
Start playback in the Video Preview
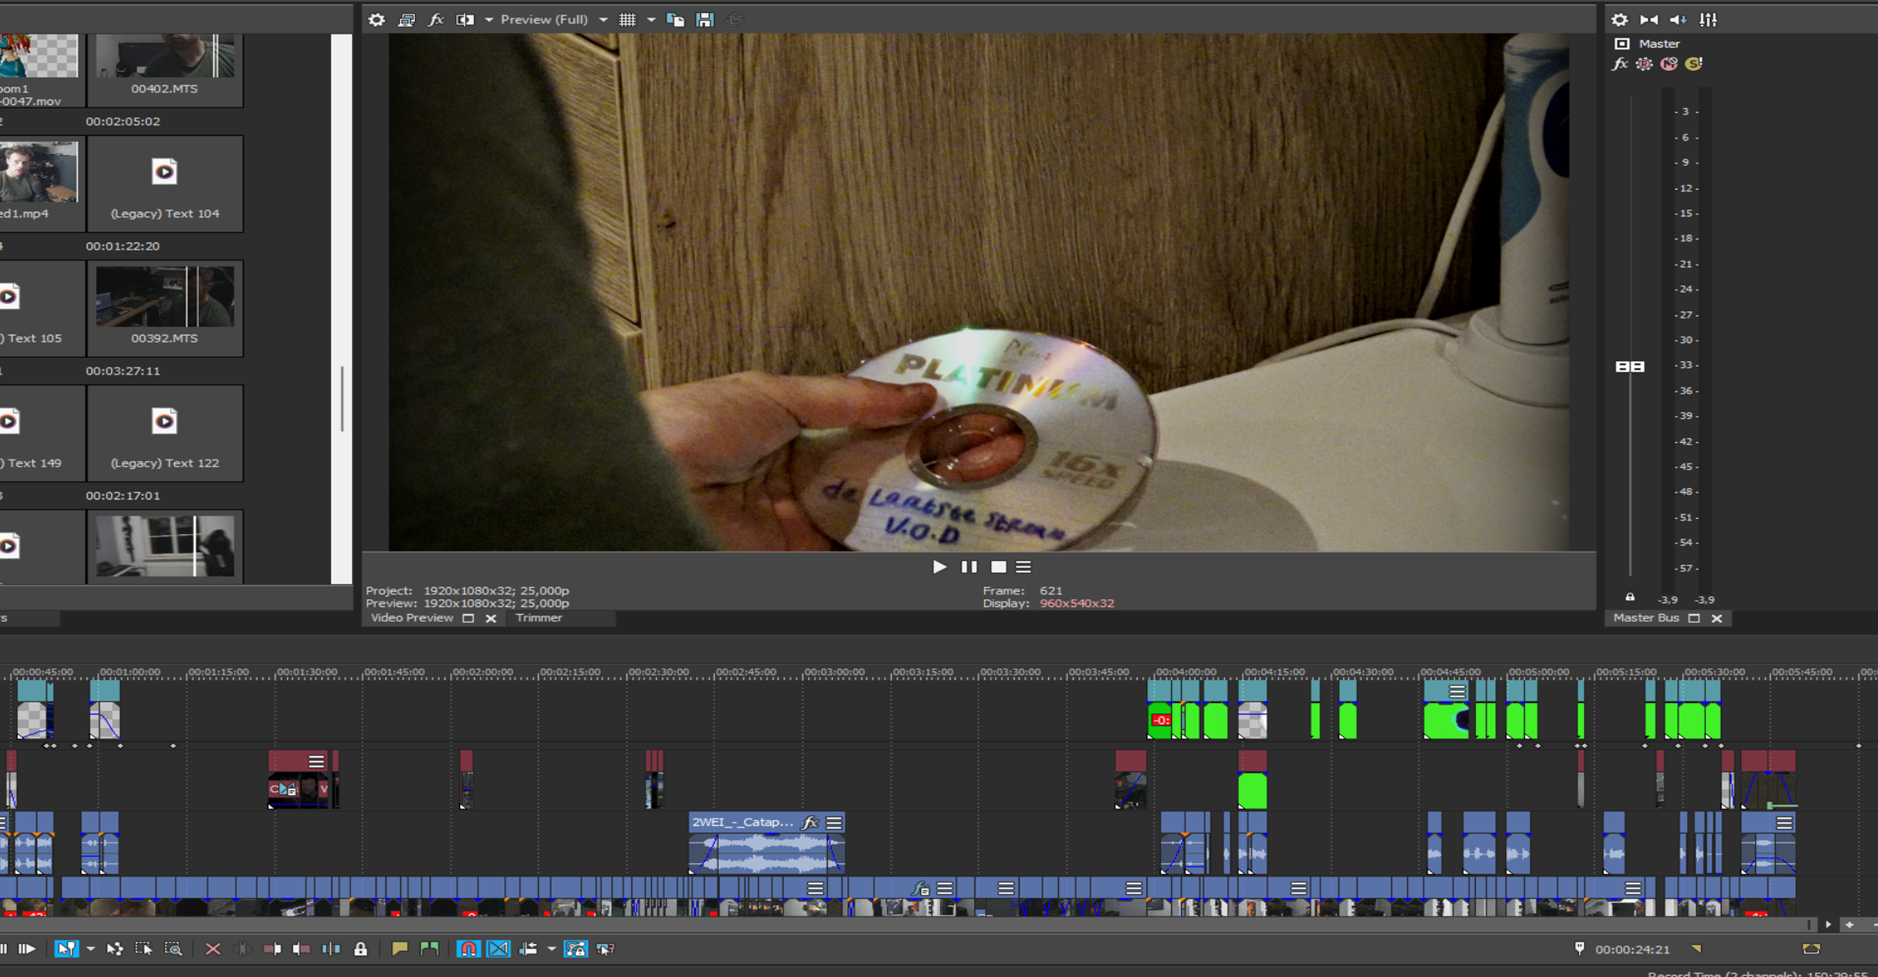[x=939, y=567]
